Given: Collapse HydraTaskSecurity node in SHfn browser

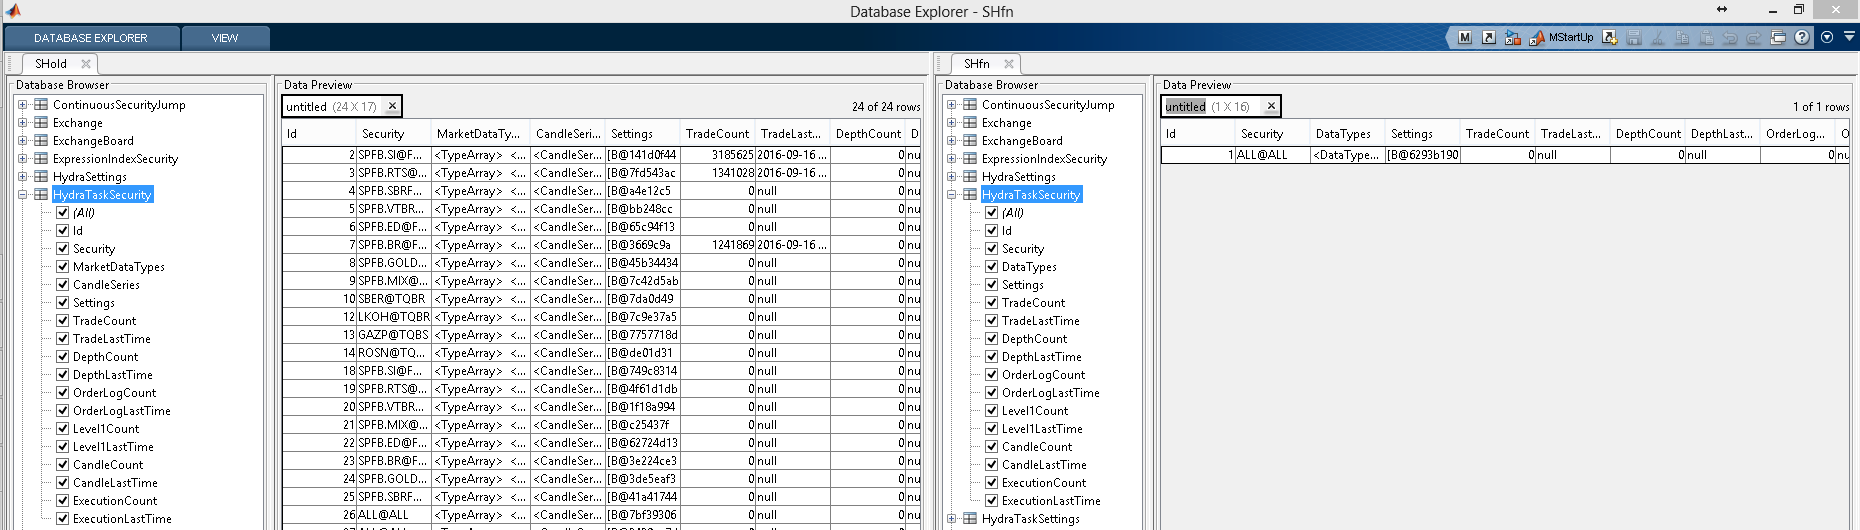Looking at the screenshot, I should 952,194.
